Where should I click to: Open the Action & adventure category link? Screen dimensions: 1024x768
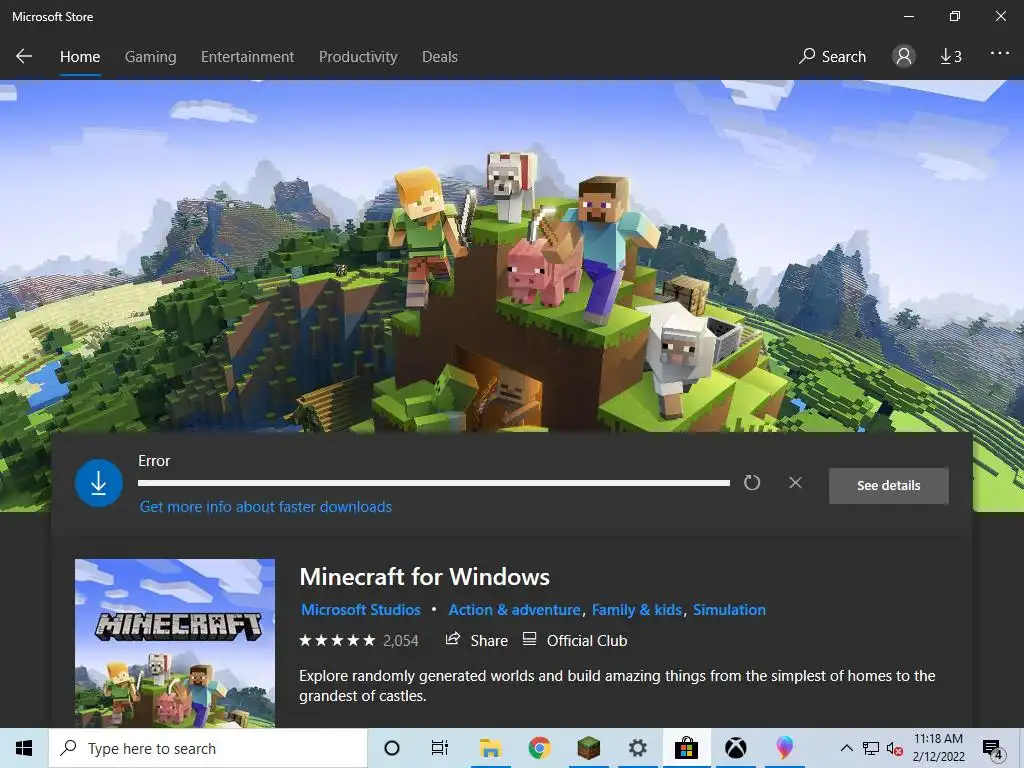(x=514, y=609)
